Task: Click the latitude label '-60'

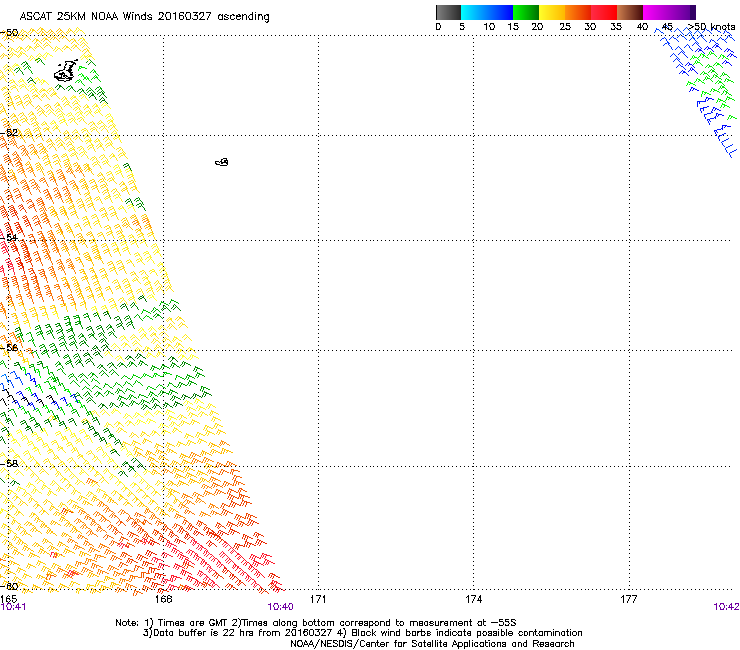Action: point(9,586)
